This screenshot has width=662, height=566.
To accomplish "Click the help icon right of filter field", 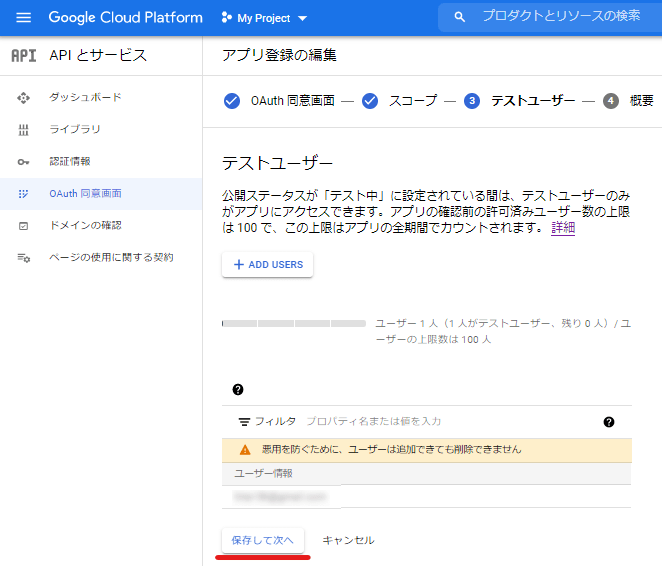I will (x=609, y=422).
